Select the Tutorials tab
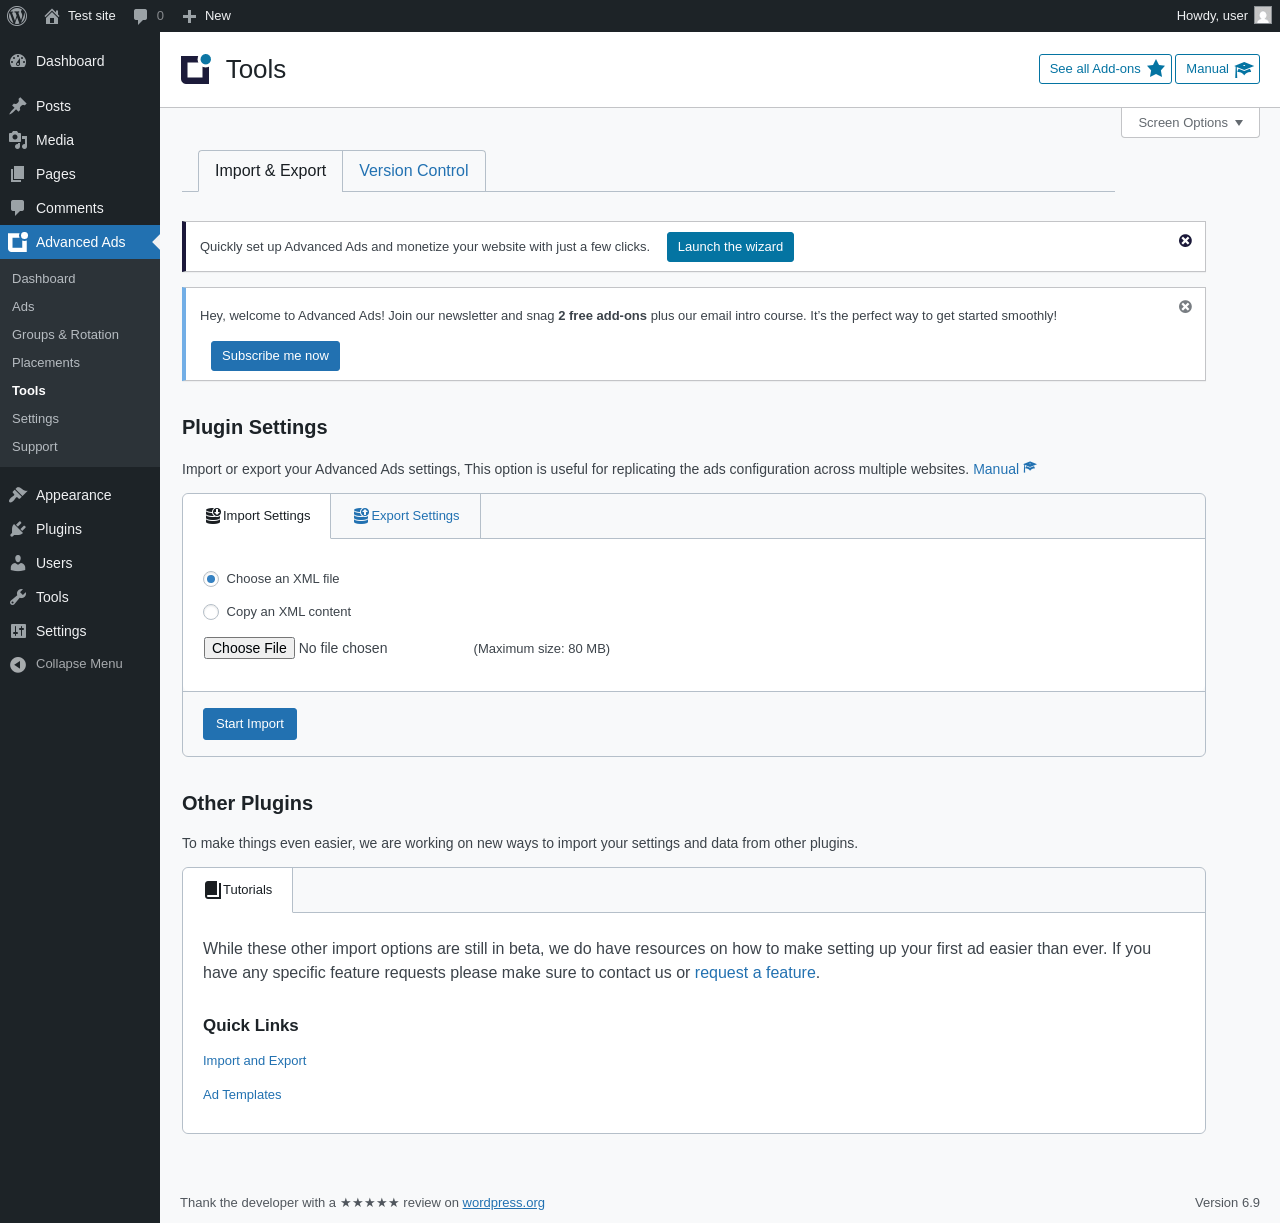The width and height of the screenshot is (1280, 1223). coord(238,890)
